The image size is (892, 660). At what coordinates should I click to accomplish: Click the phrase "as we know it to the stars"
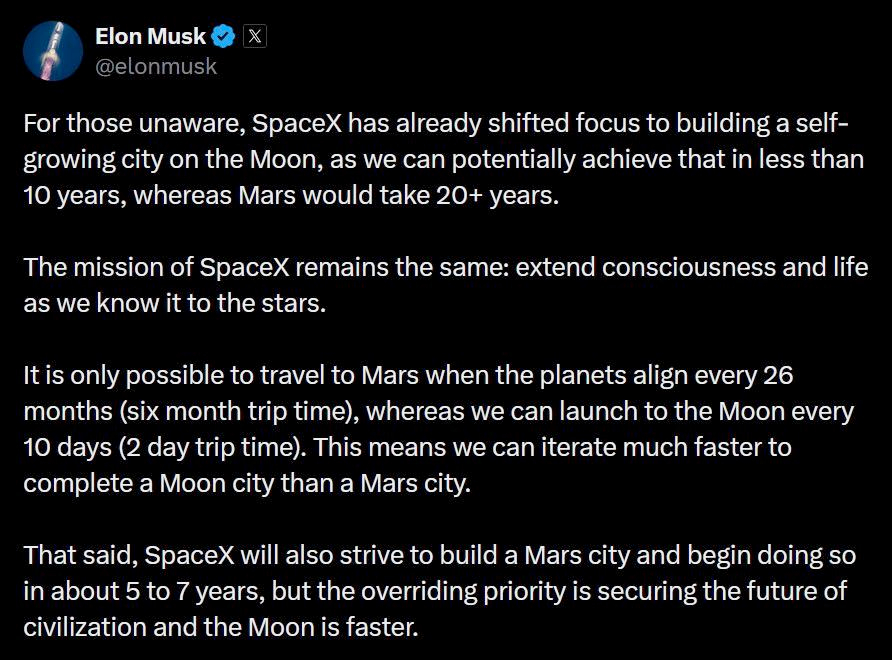click(174, 304)
